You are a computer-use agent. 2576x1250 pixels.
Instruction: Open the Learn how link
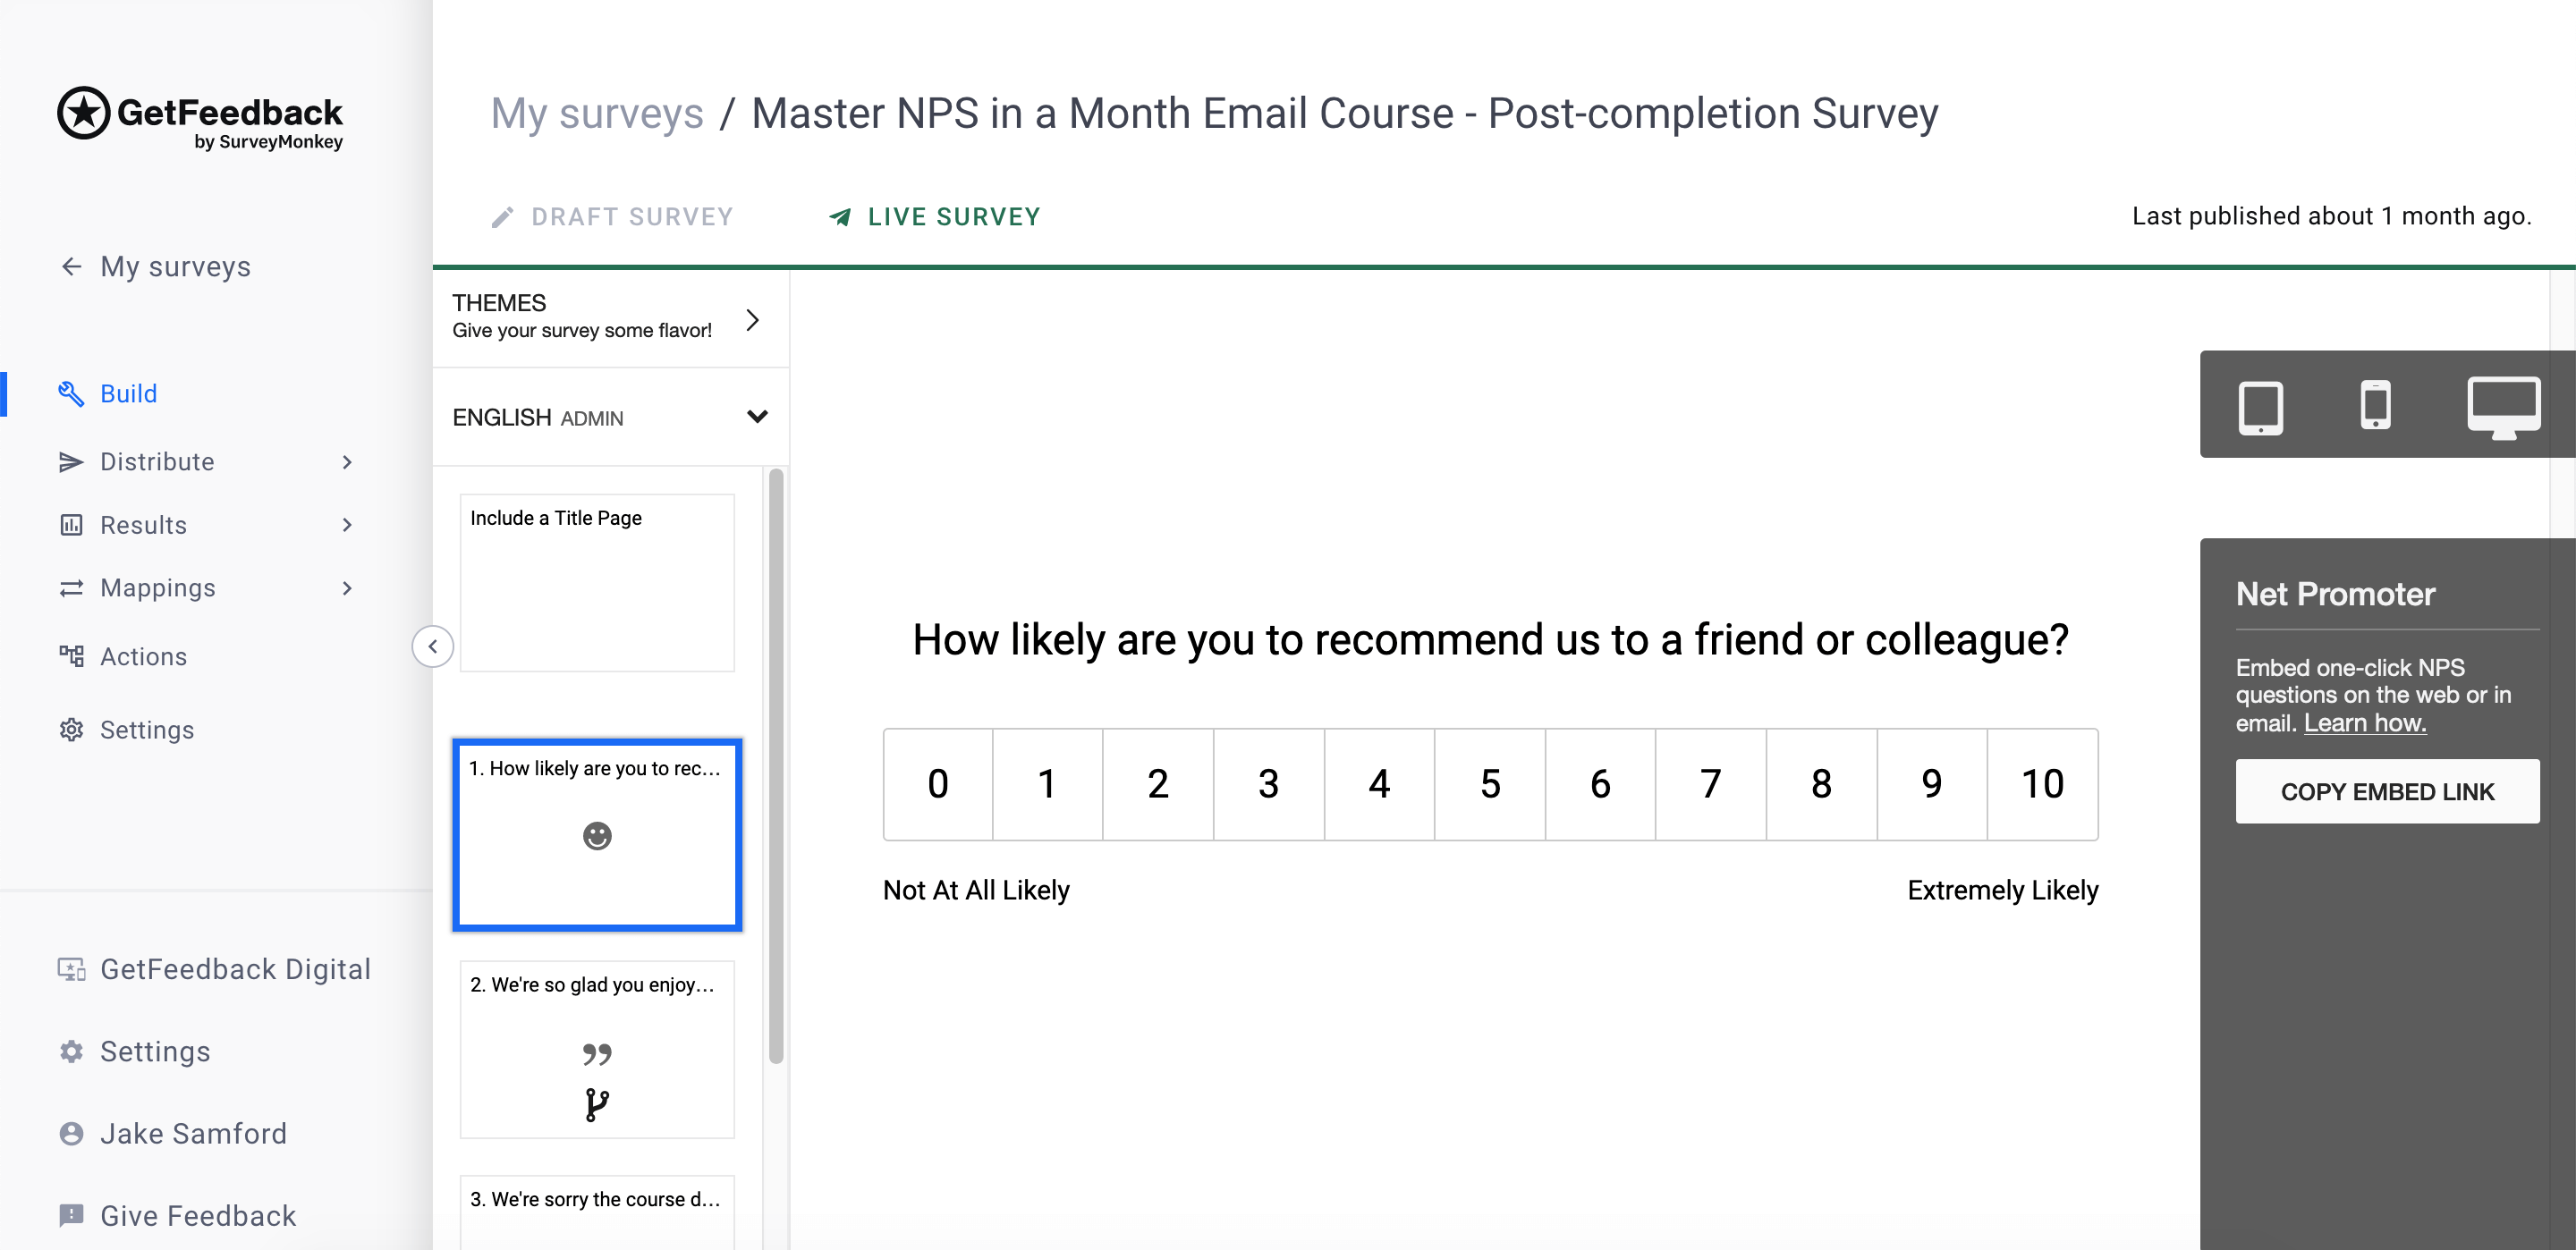2366,722
